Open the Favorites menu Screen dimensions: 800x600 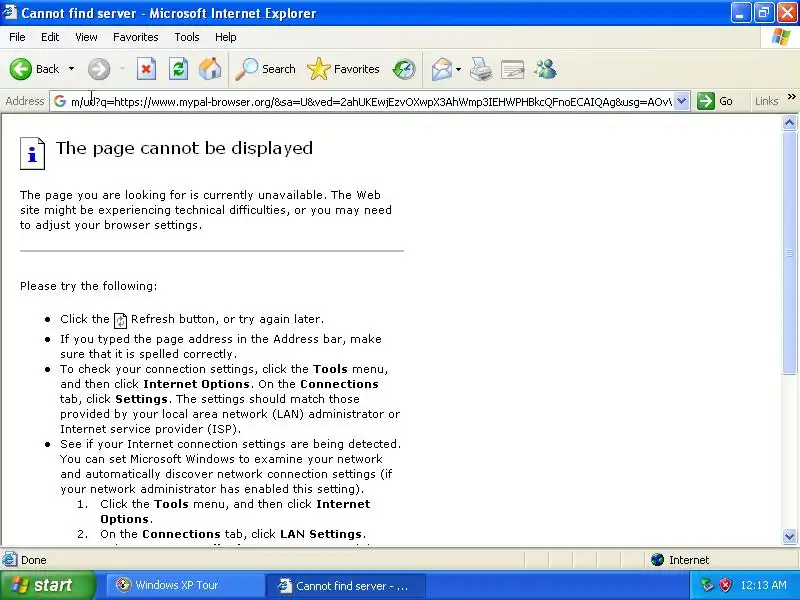coord(136,37)
